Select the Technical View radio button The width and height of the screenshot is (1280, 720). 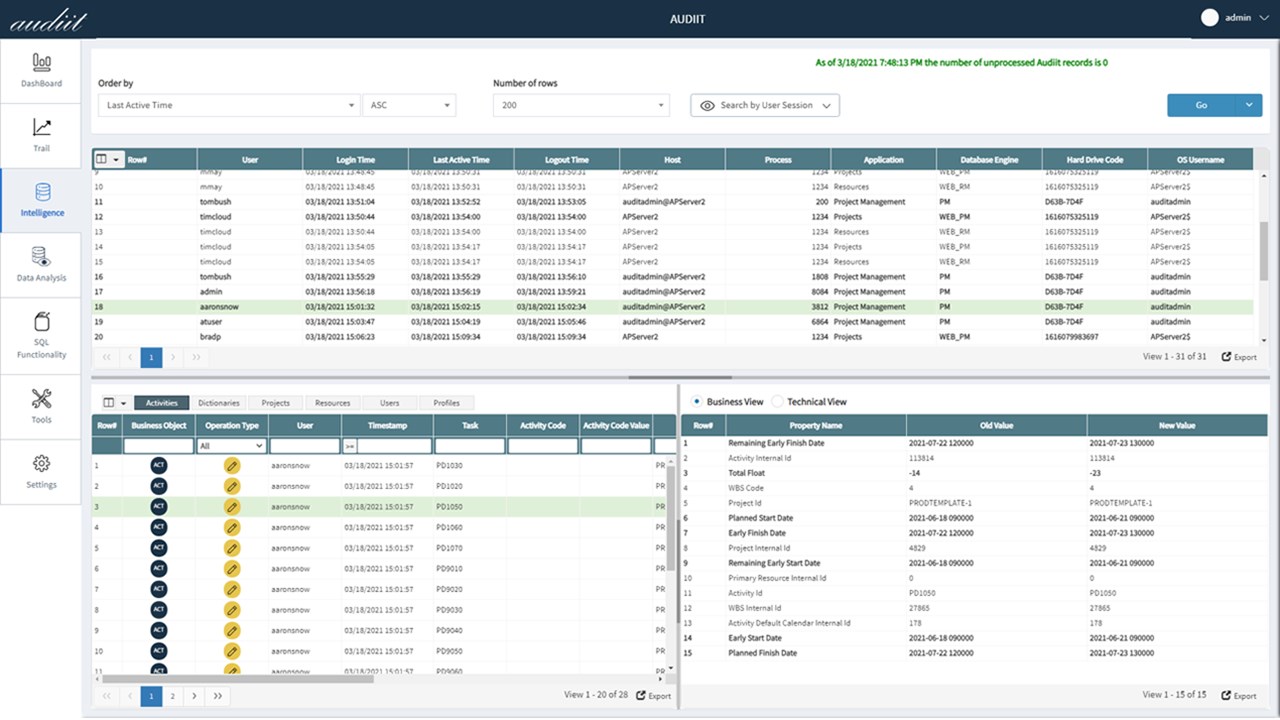pyautogui.click(x=778, y=402)
